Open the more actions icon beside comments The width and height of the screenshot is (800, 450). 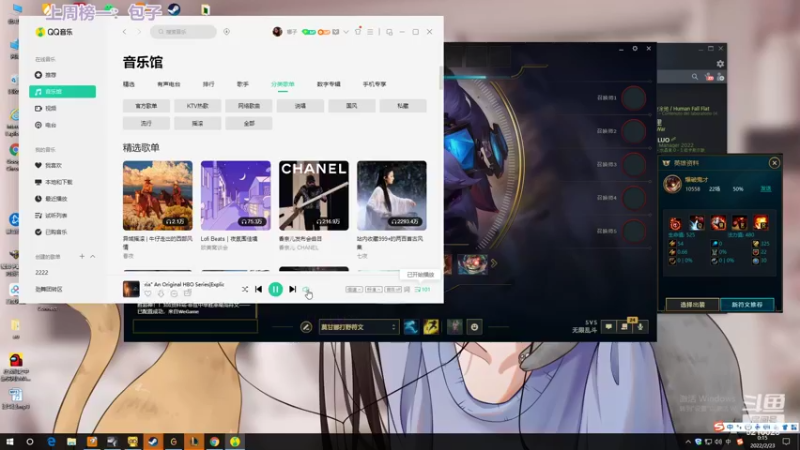(187, 293)
